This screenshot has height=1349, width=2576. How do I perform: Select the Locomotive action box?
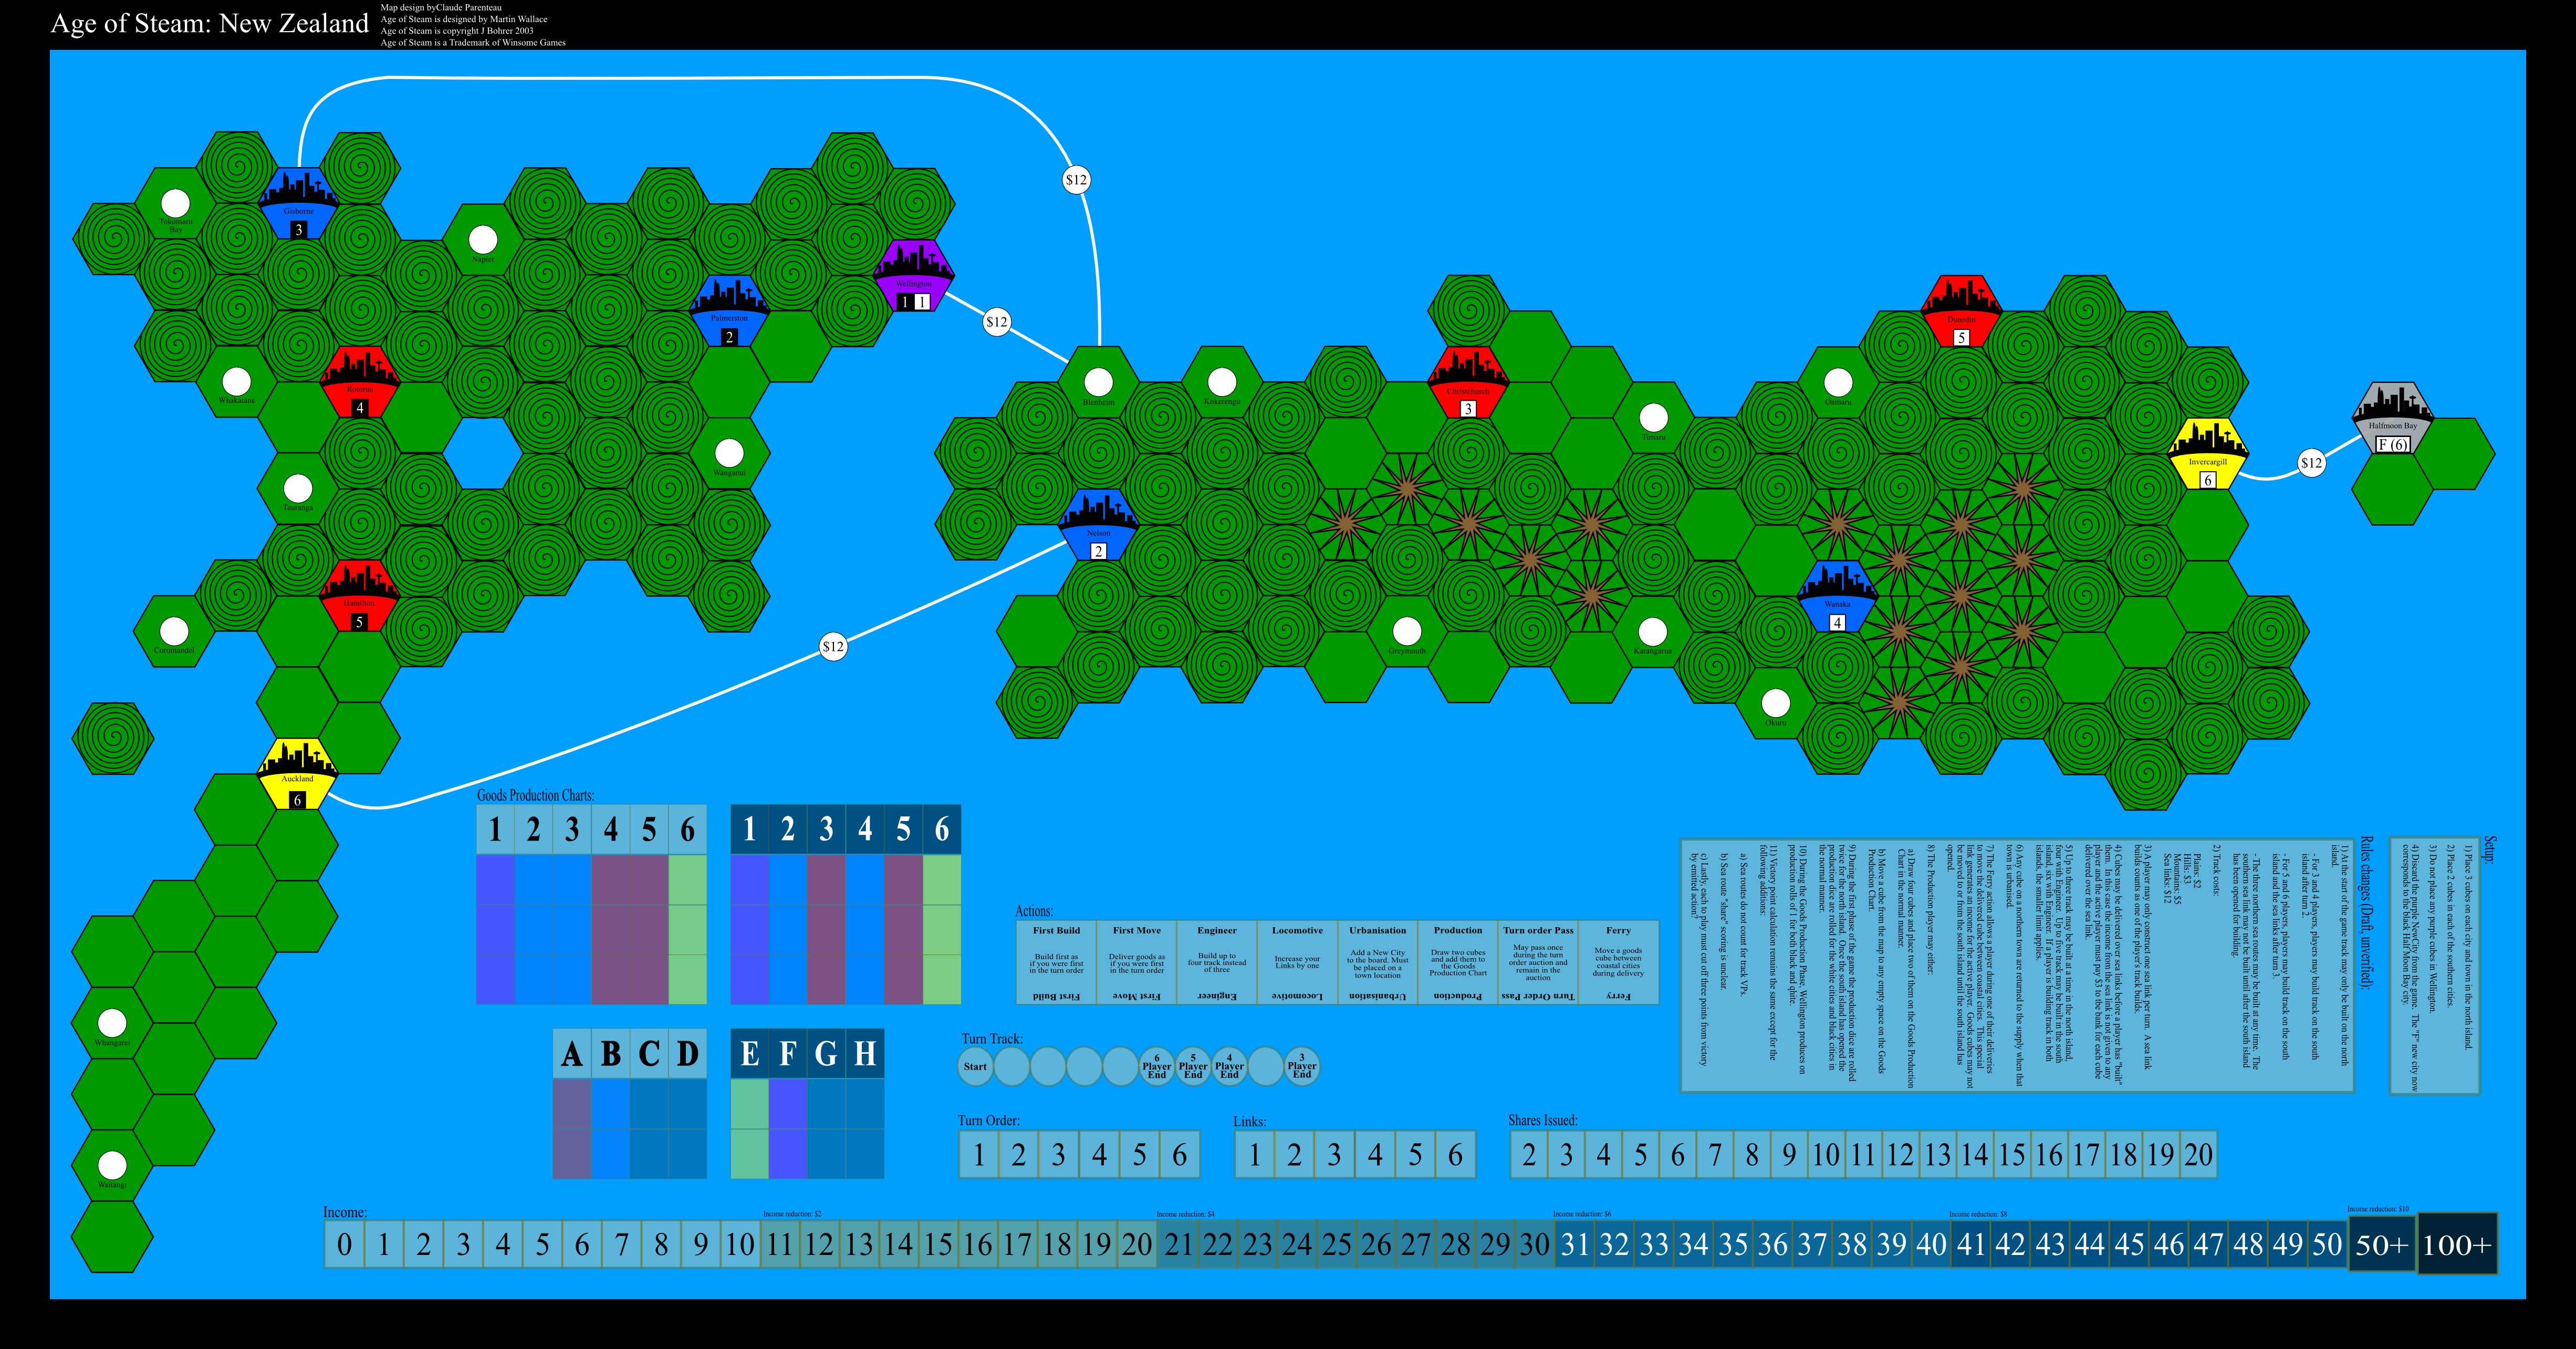click(x=1297, y=962)
